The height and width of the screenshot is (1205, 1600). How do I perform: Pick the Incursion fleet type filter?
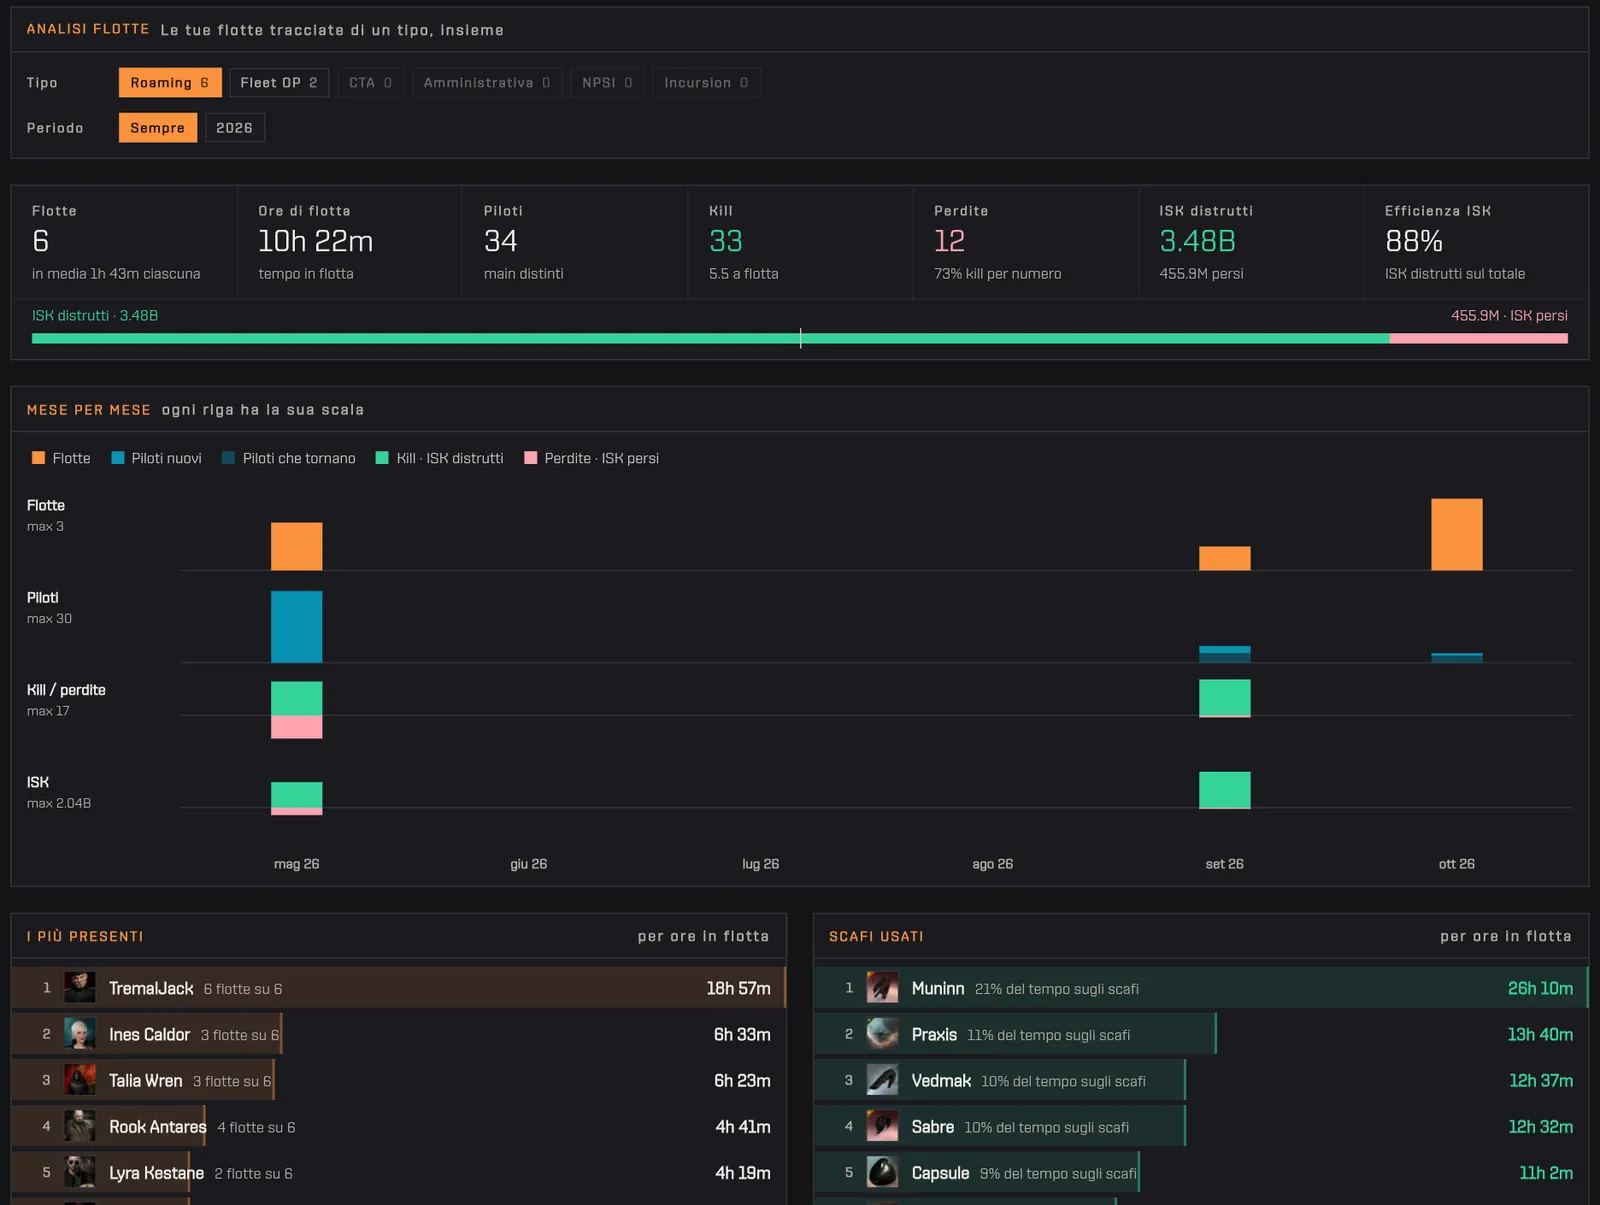pos(706,83)
